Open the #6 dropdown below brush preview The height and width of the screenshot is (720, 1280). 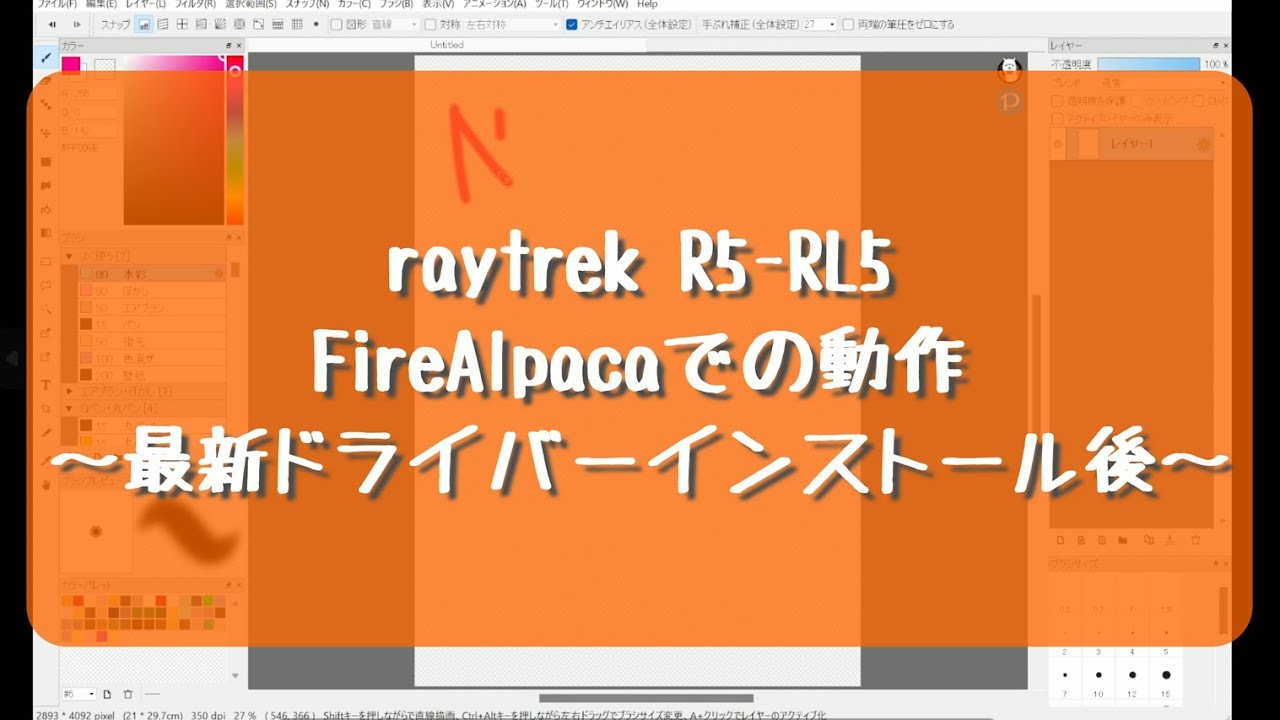click(x=79, y=694)
